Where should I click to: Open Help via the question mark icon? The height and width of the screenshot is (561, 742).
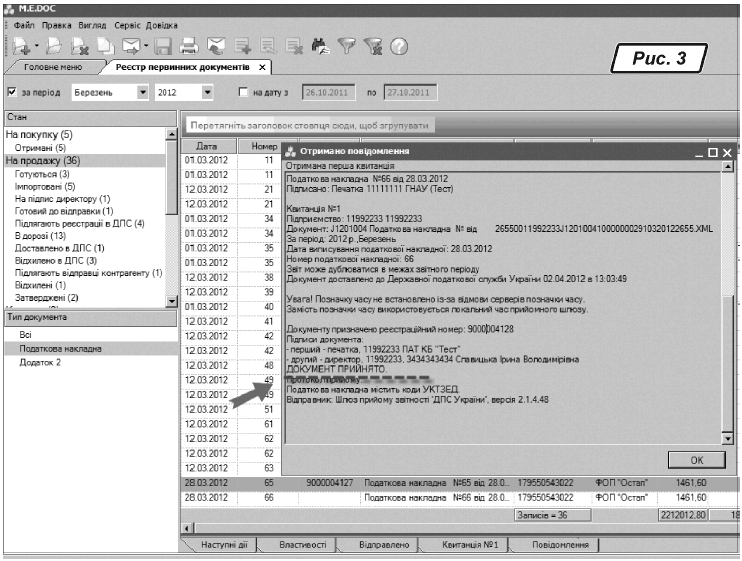pos(398,45)
